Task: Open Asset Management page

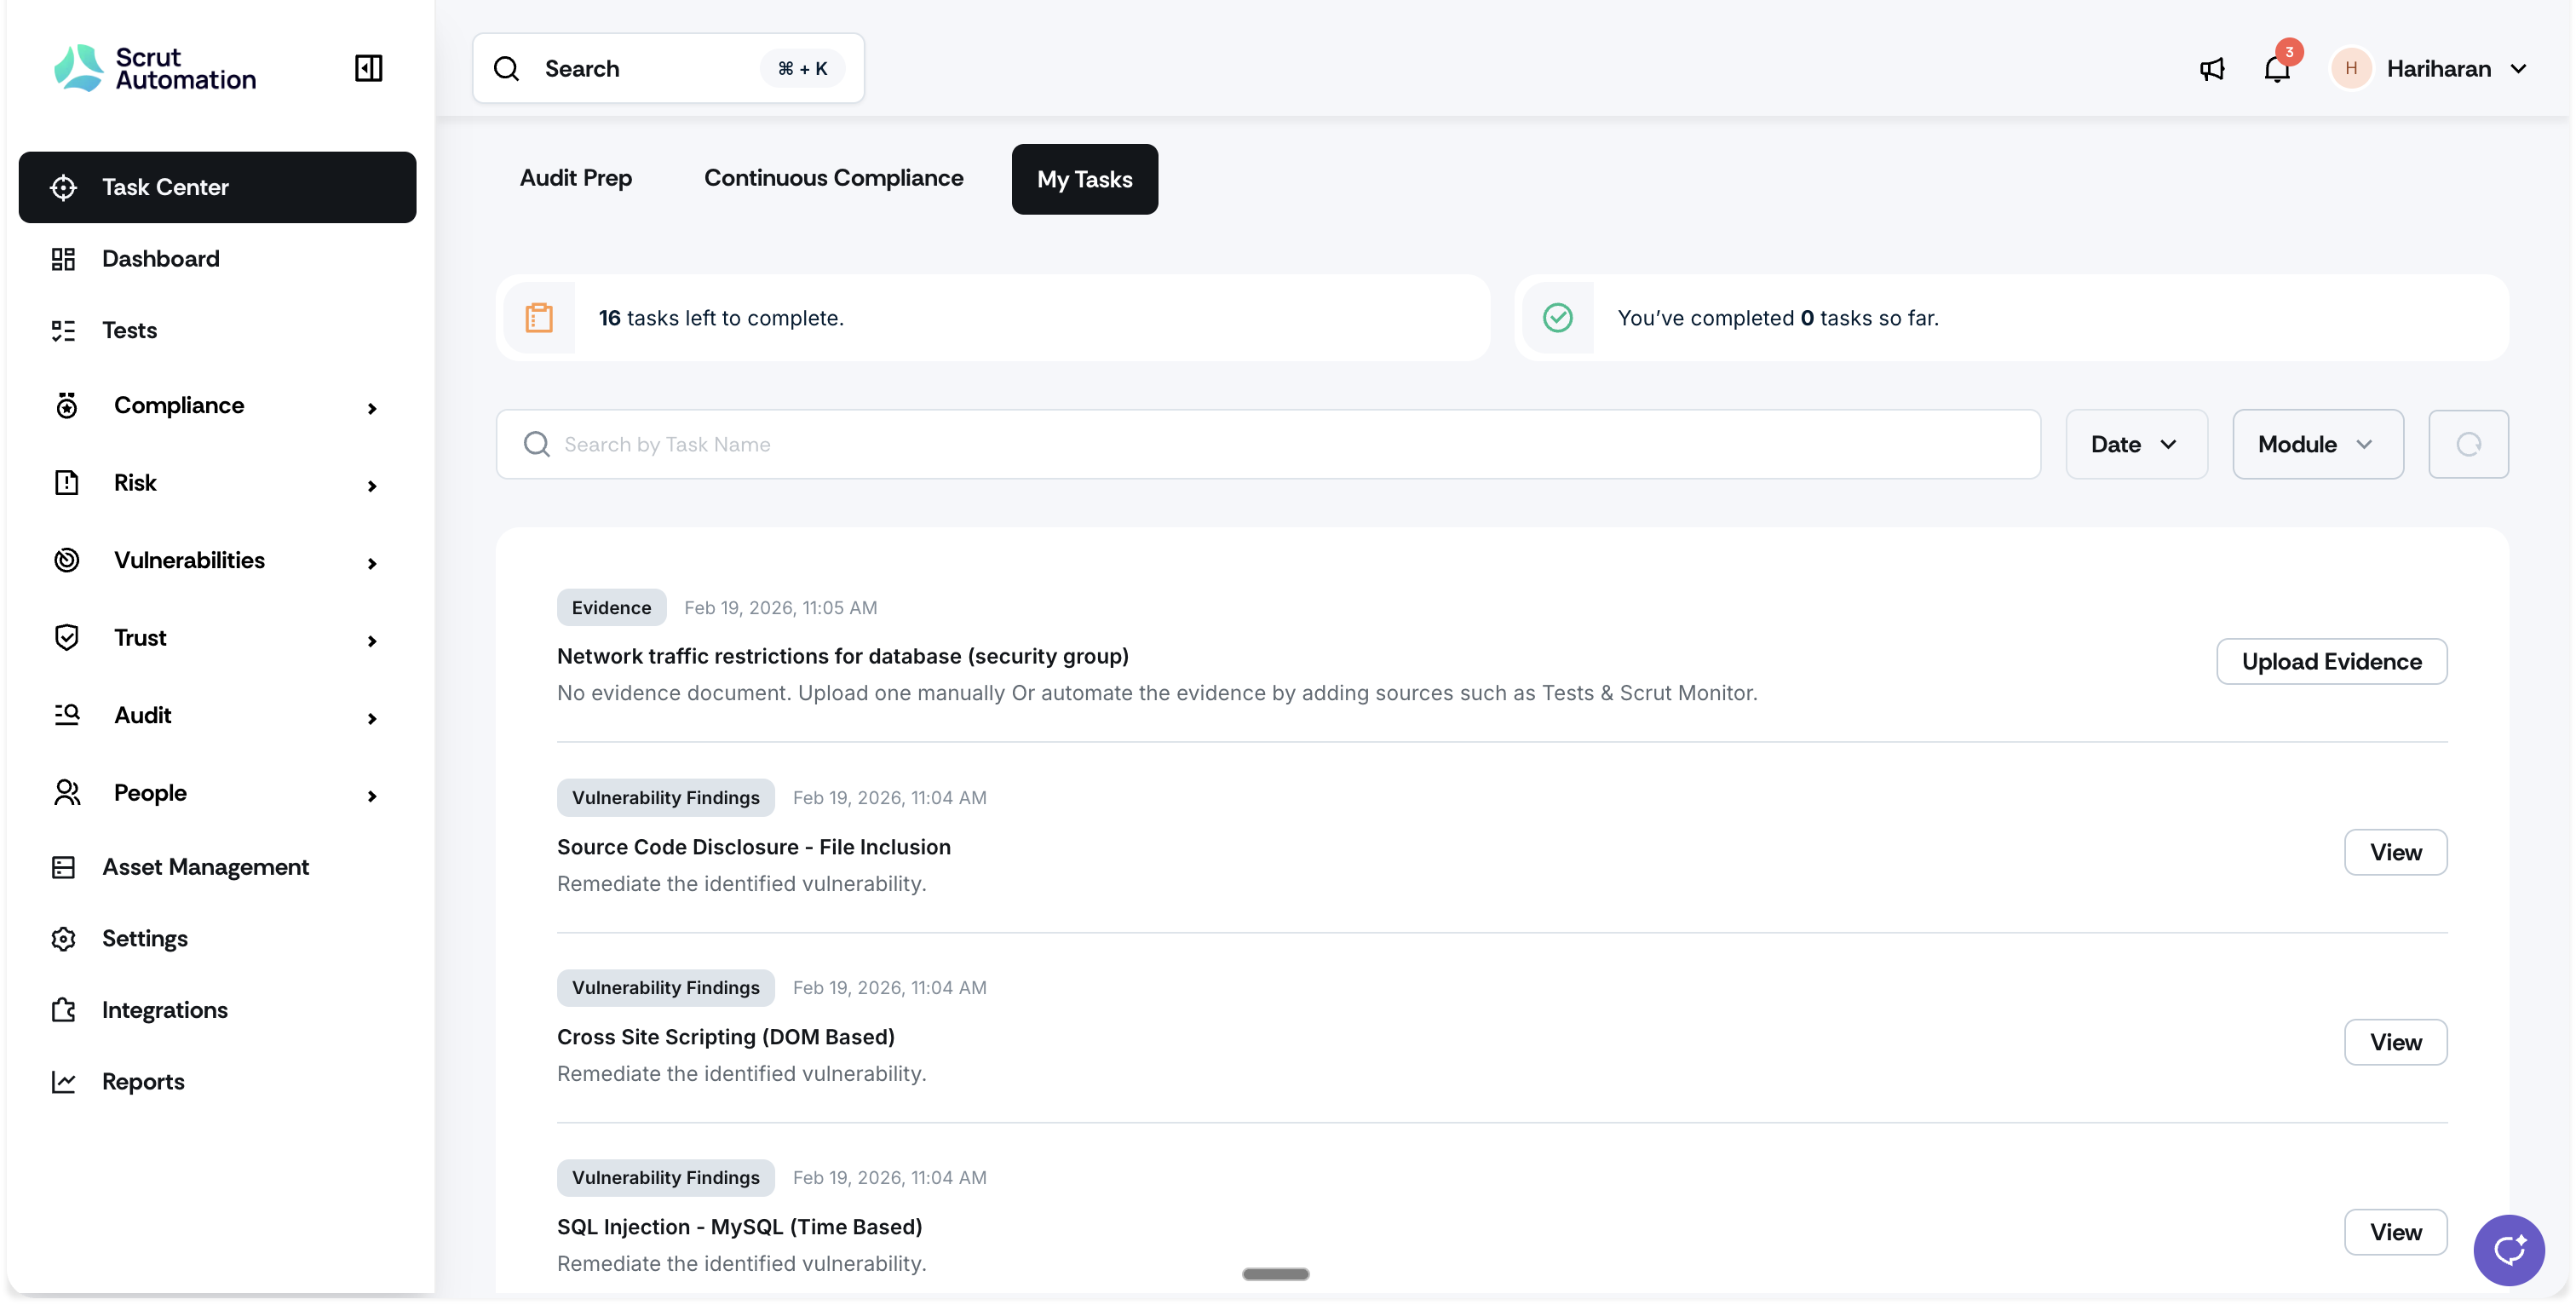Action: pyautogui.click(x=205, y=867)
